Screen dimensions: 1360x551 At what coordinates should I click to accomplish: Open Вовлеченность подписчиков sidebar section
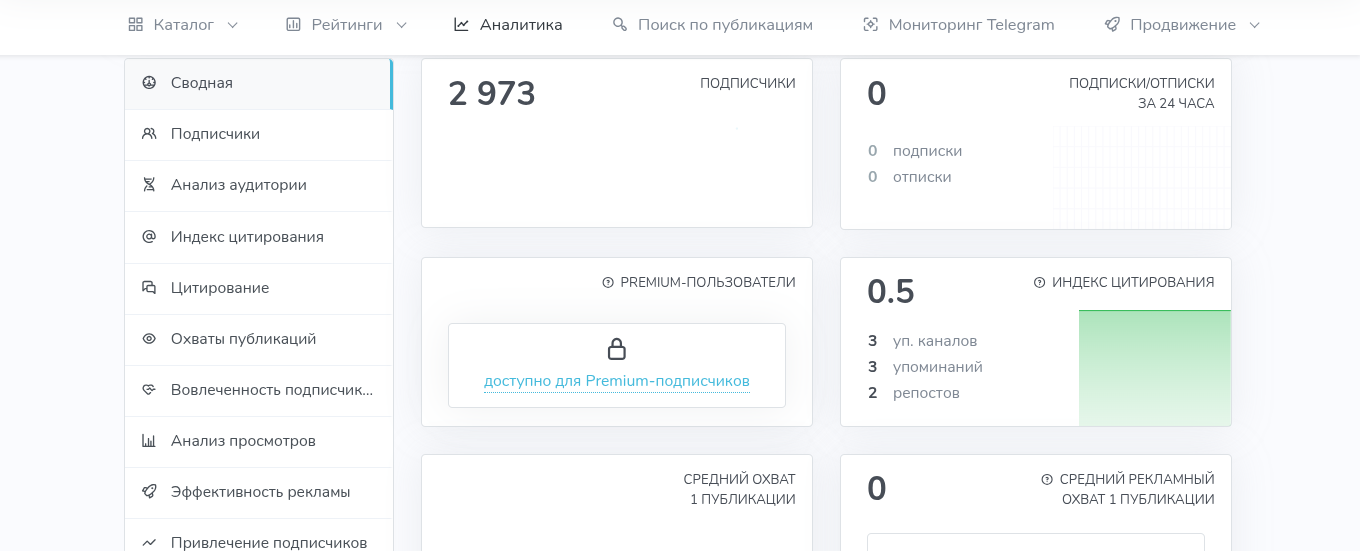[x=258, y=390]
